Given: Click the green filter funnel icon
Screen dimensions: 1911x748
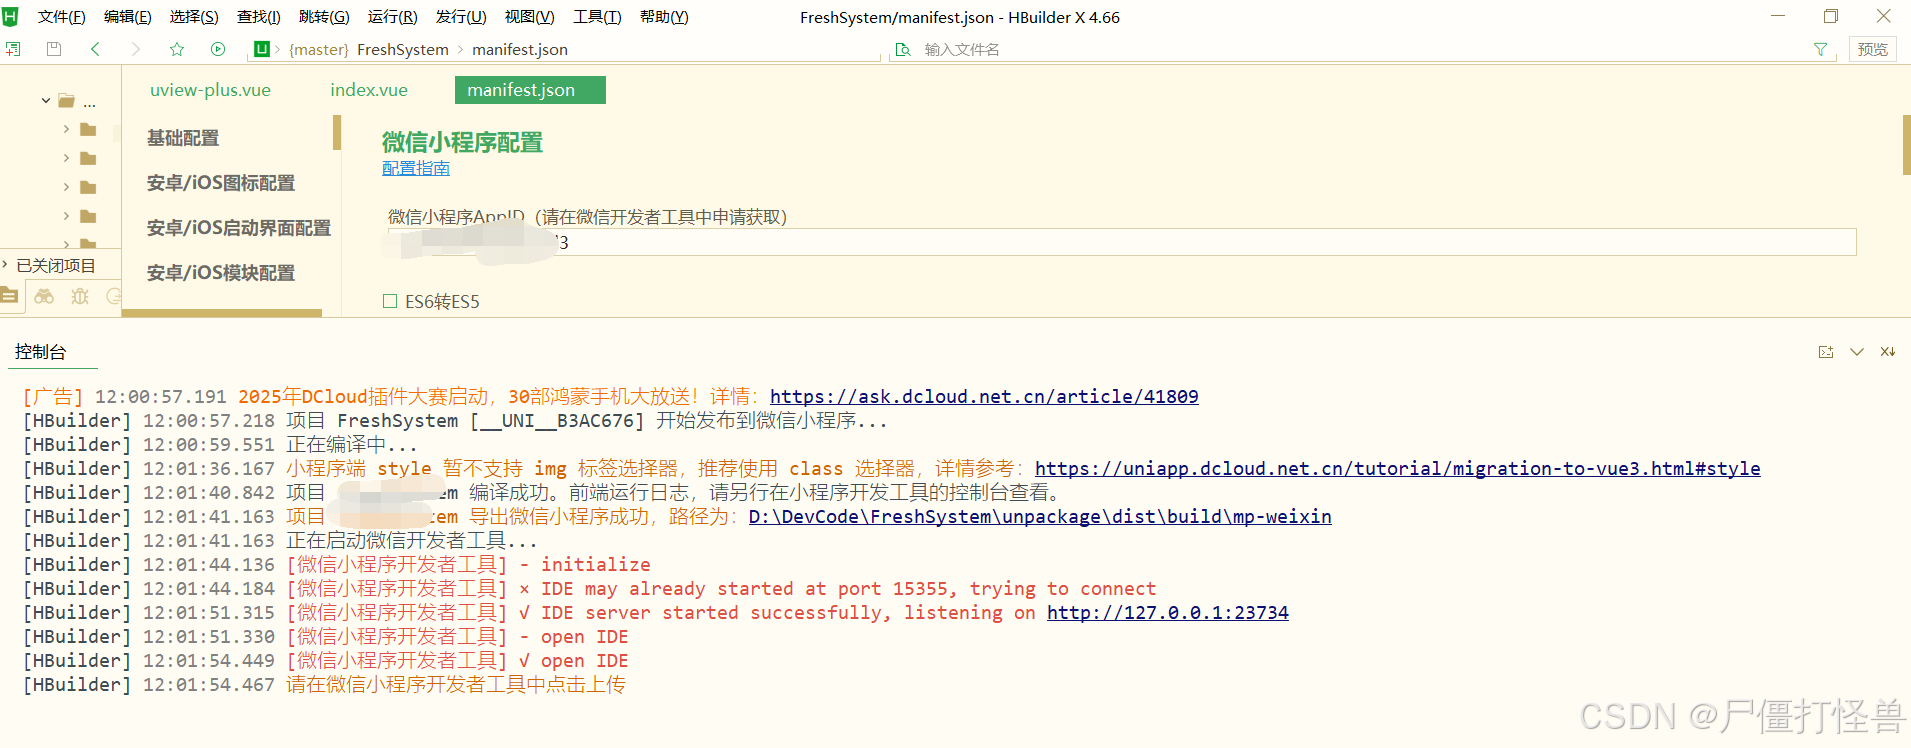Looking at the screenshot, I should [x=1820, y=49].
